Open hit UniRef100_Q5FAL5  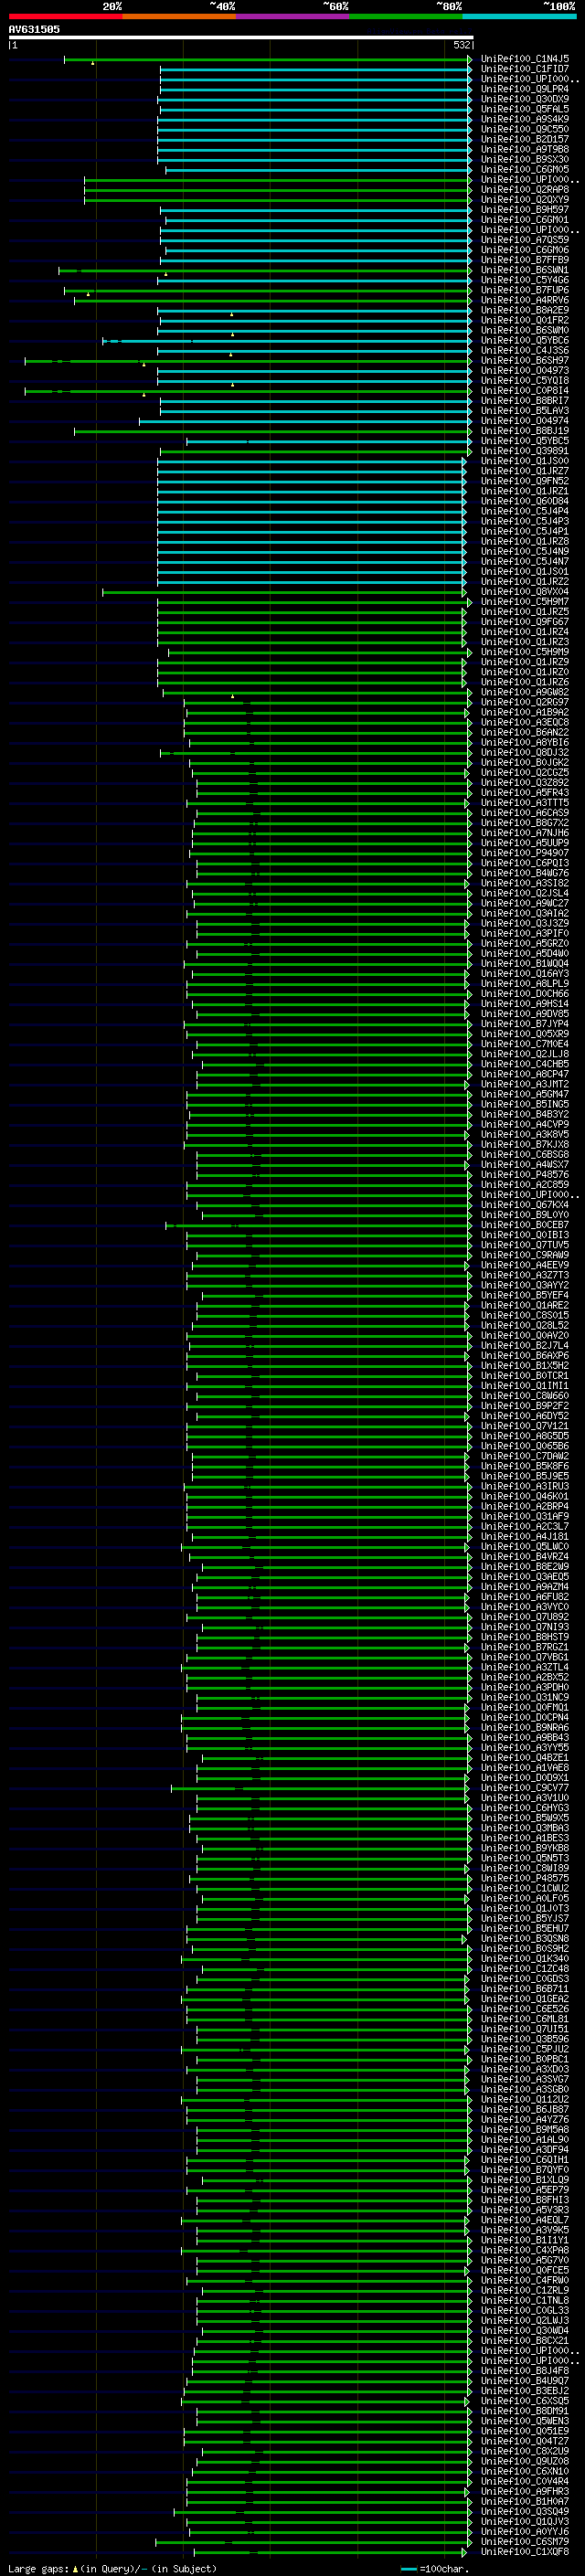(525, 109)
